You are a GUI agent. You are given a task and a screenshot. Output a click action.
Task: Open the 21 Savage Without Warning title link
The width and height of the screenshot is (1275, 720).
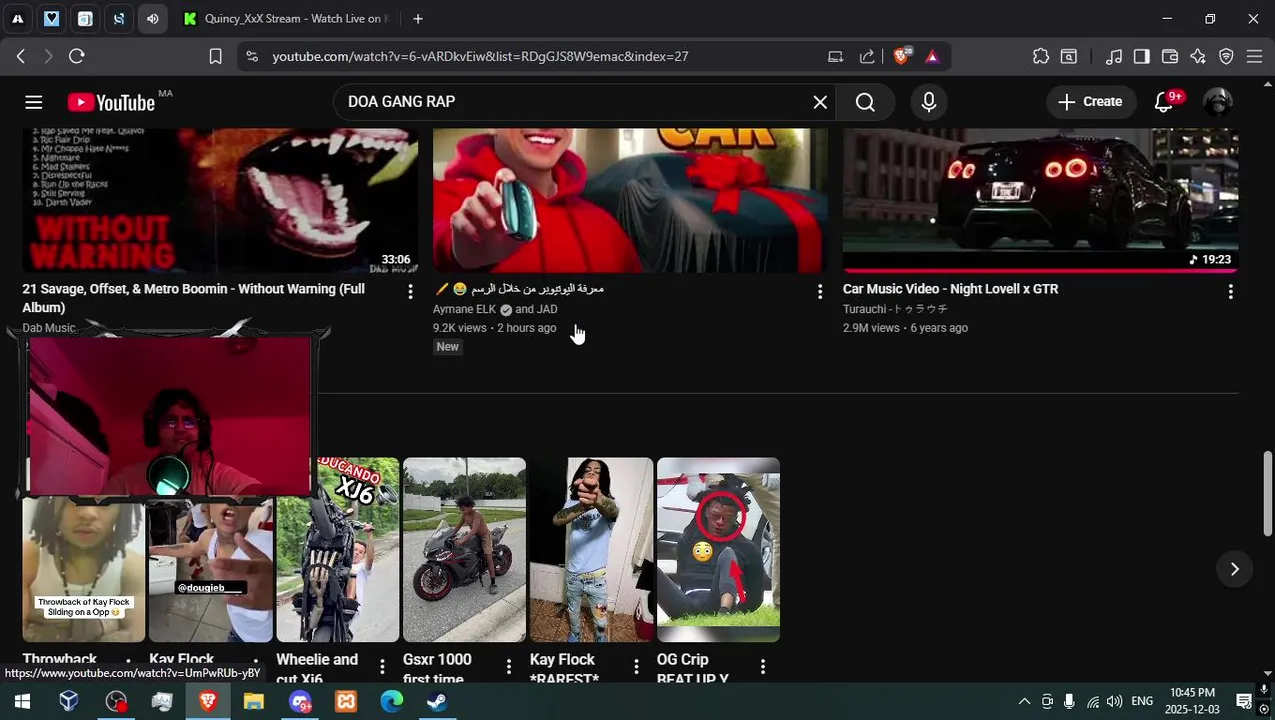tap(194, 298)
